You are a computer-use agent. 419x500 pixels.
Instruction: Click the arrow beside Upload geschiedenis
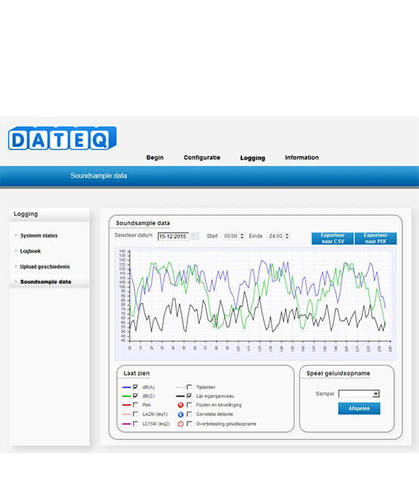16,266
